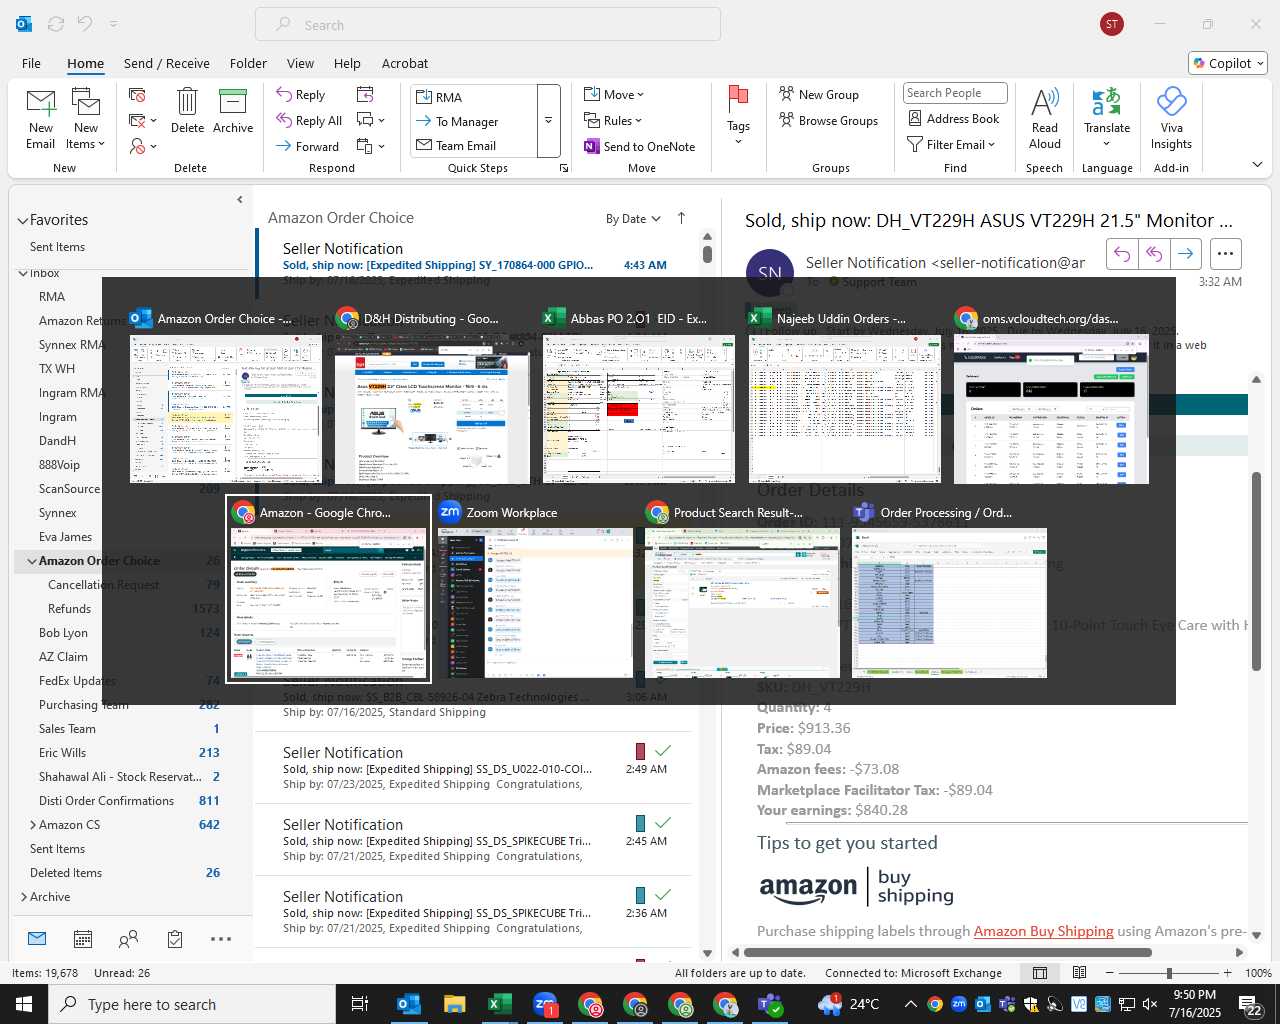Collapse the Favorites section

23,220
